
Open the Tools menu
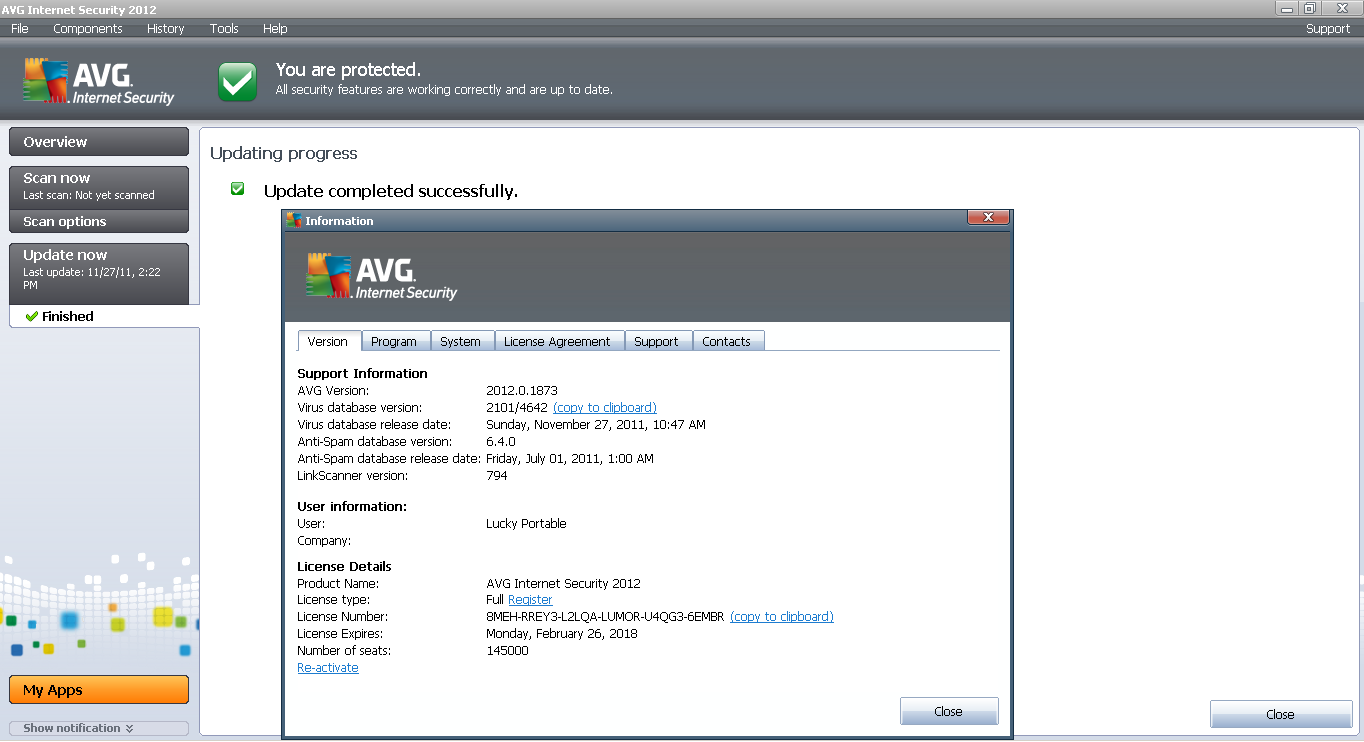click(224, 29)
